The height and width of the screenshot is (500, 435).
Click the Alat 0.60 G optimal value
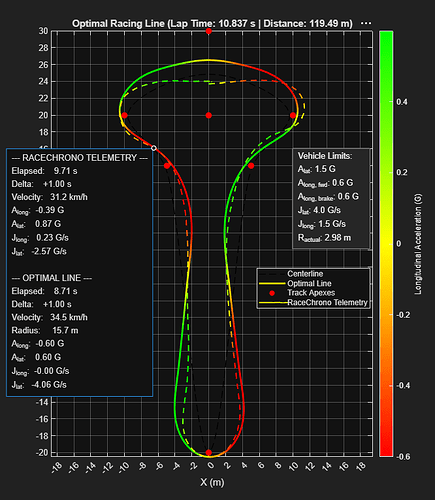click(36, 357)
